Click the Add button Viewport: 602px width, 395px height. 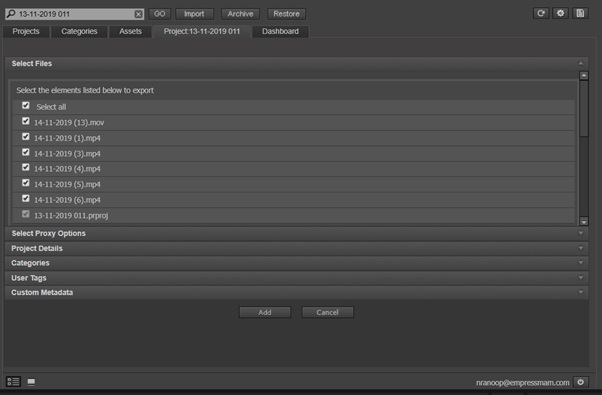tap(265, 312)
